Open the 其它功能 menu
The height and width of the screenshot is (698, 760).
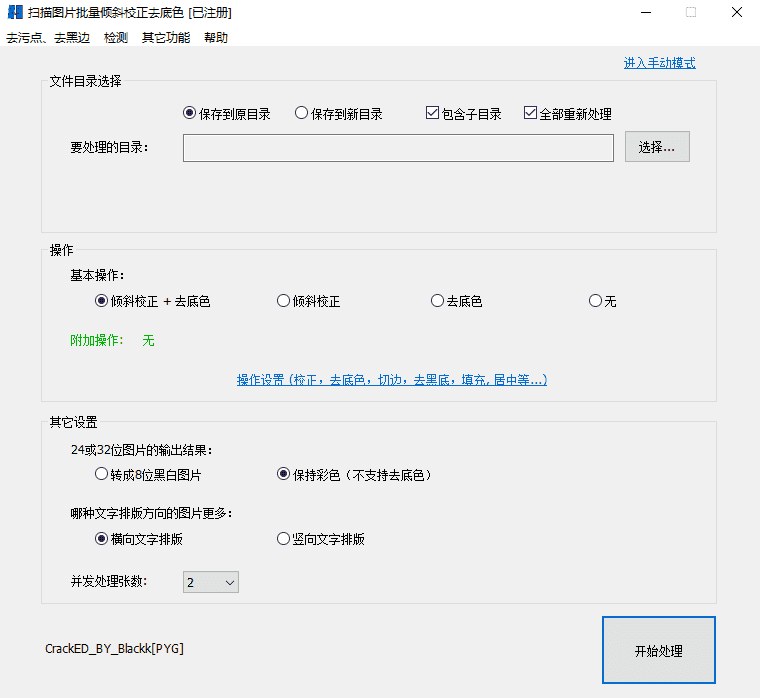click(165, 38)
